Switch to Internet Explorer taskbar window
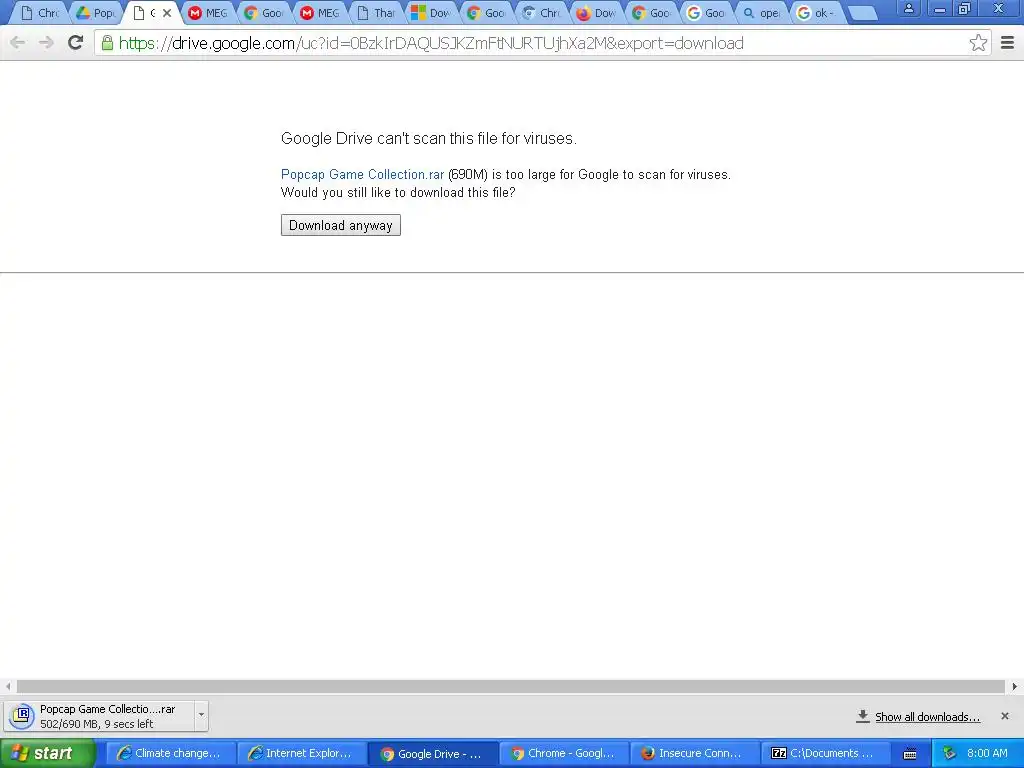Screen dimensions: 1024x768 tap(301, 754)
